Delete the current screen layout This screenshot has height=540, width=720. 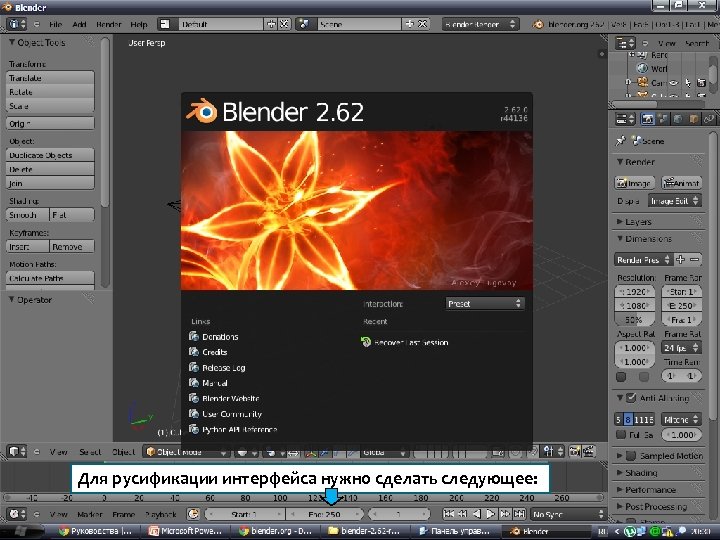284,24
